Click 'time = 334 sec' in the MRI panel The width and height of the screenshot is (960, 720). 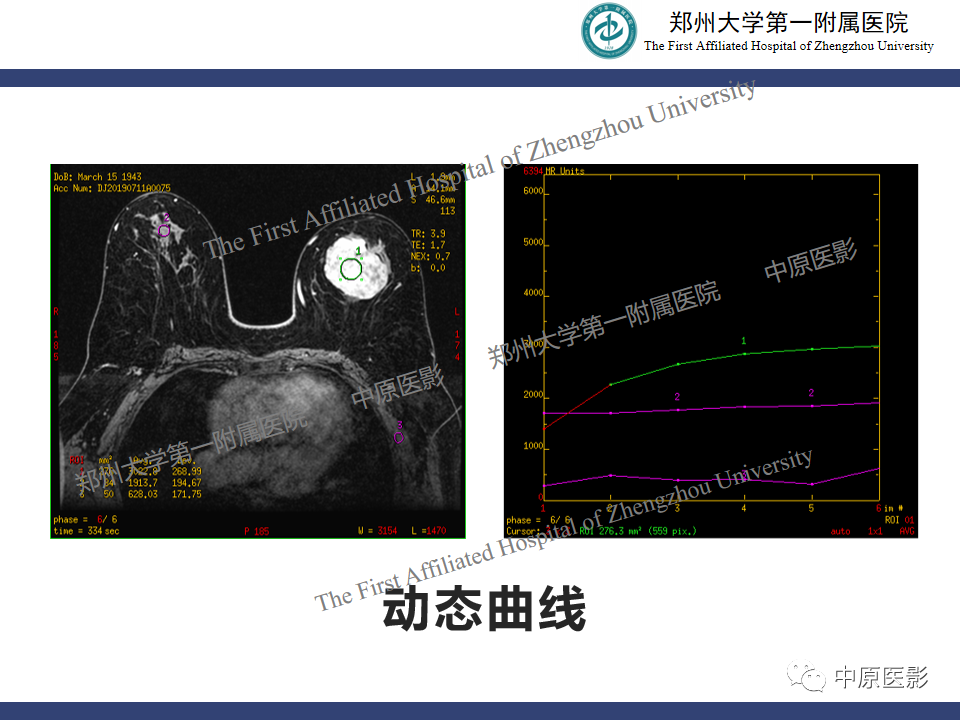[86, 531]
